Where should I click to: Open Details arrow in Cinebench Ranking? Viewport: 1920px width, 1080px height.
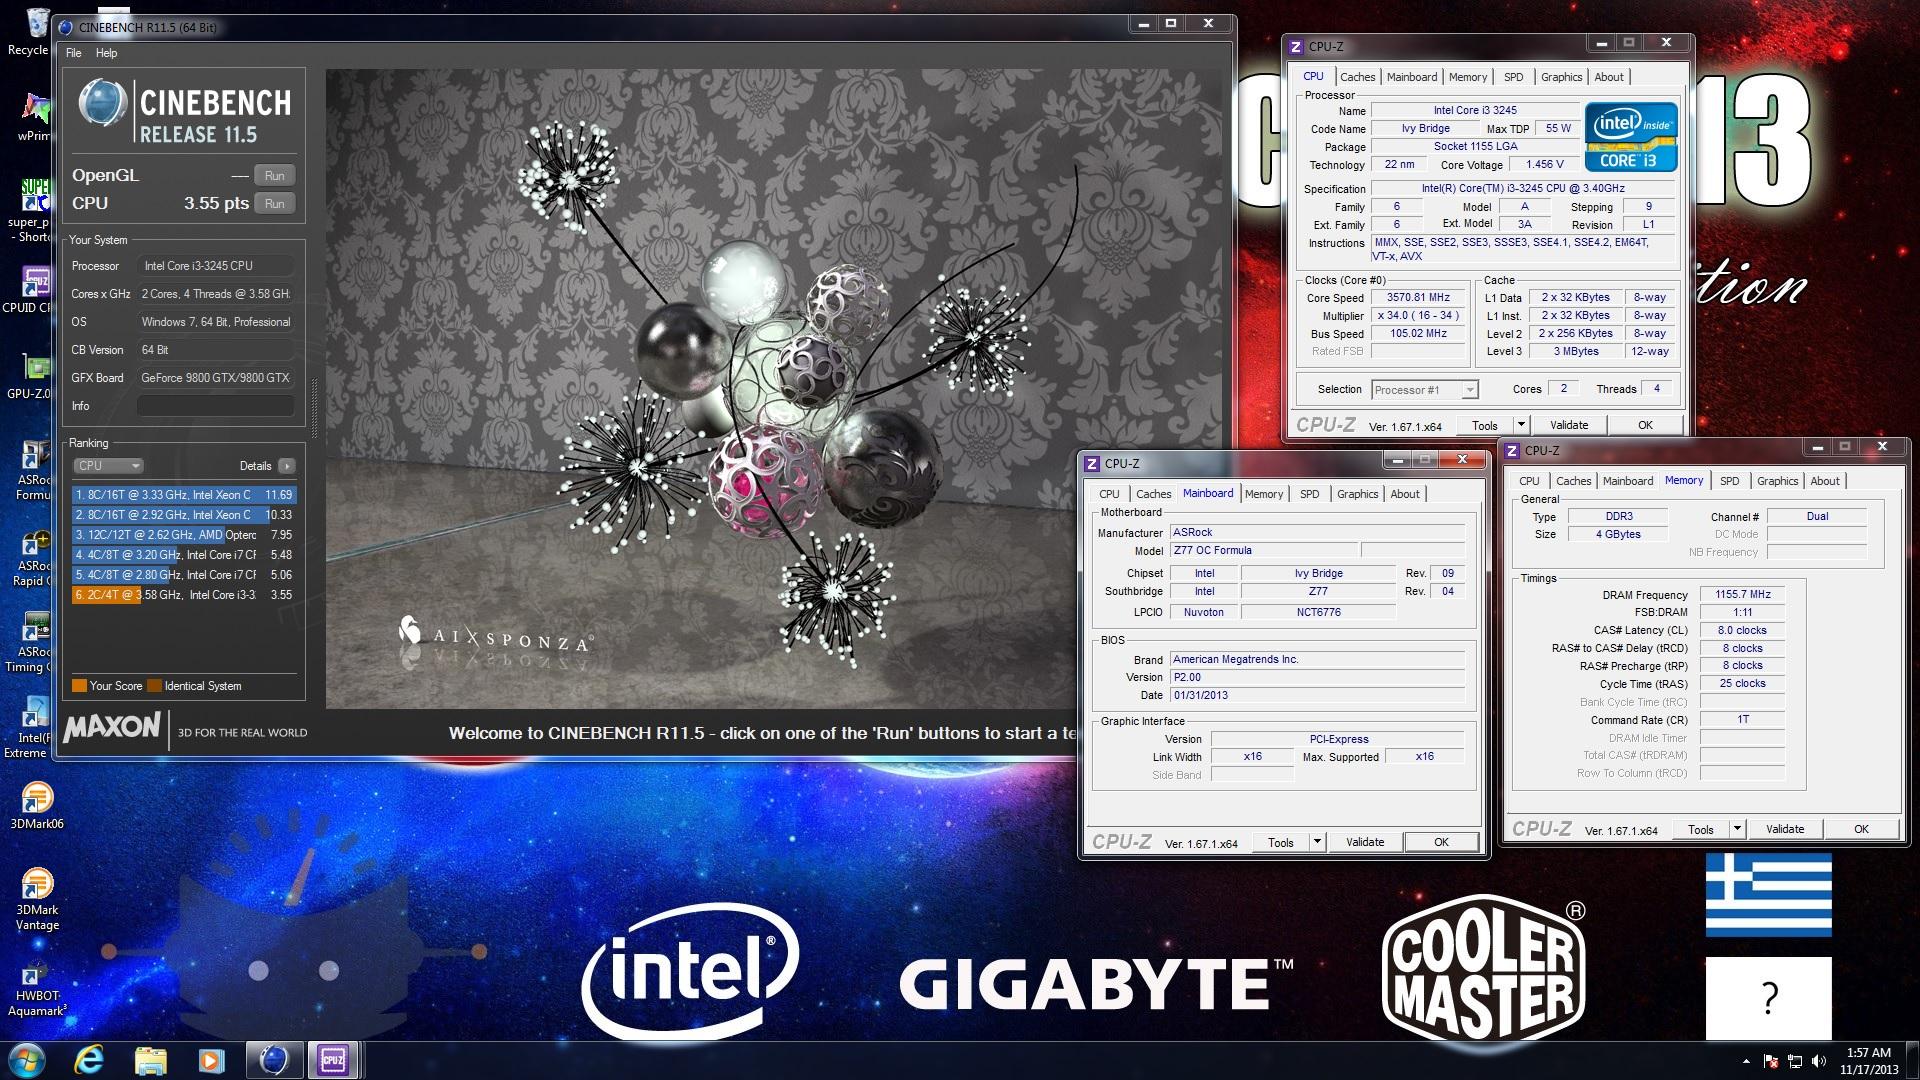[287, 466]
